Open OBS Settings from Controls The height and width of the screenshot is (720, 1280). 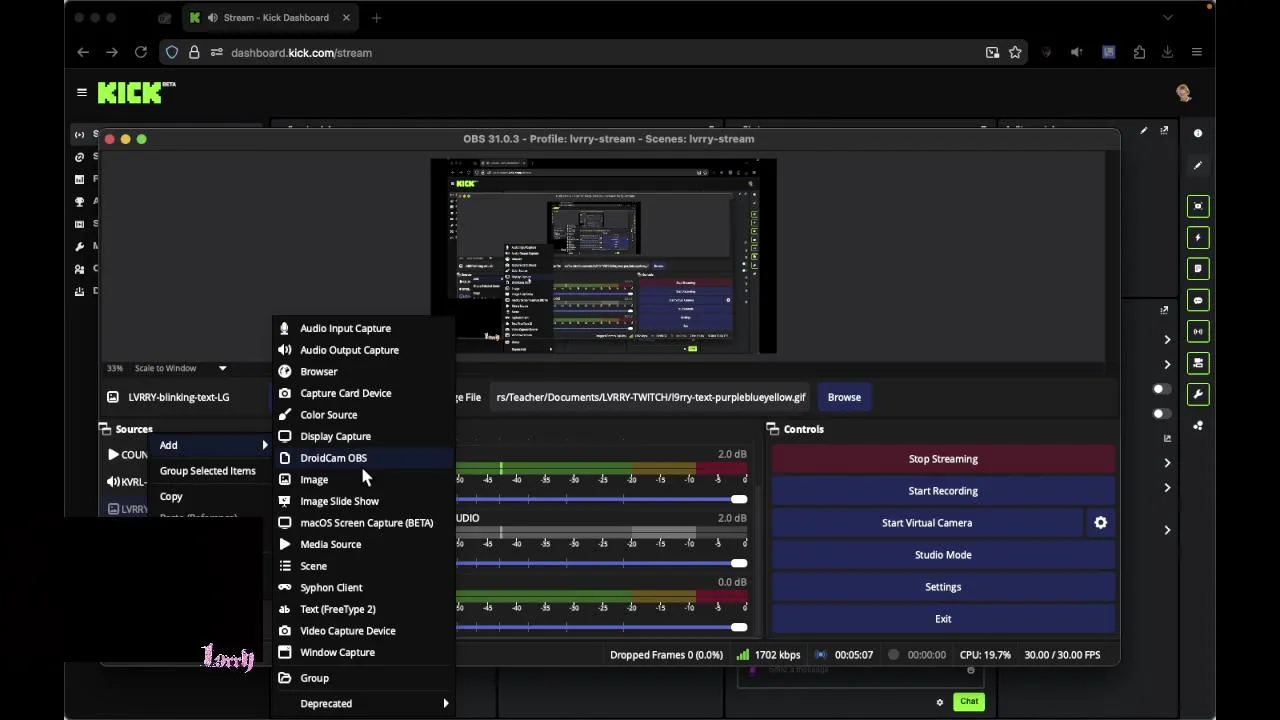click(x=943, y=587)
